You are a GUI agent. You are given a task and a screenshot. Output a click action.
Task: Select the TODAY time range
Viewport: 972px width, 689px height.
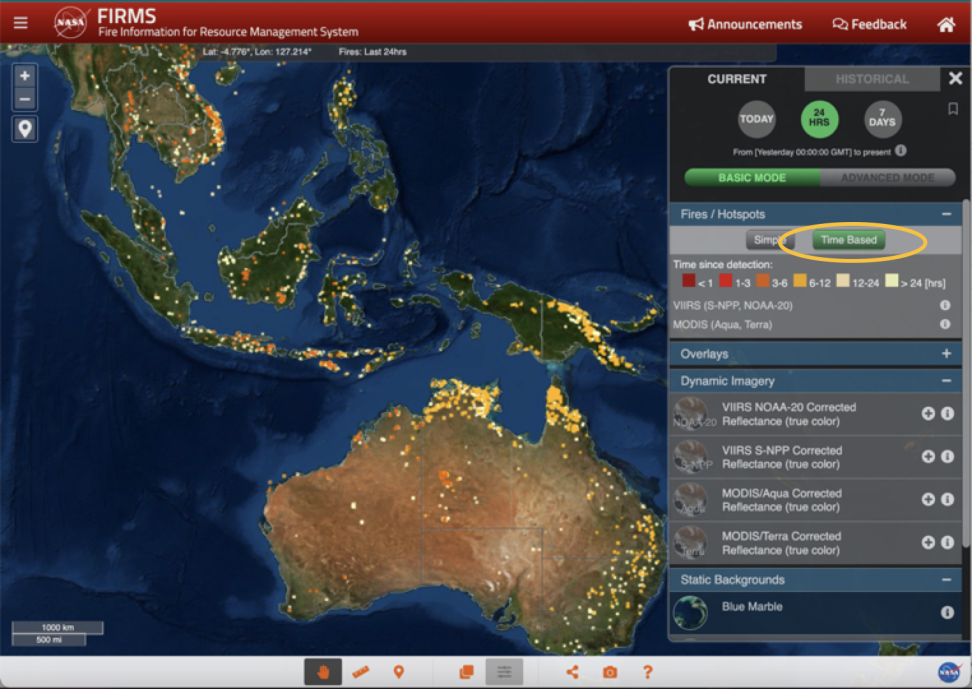click(756, 119)
